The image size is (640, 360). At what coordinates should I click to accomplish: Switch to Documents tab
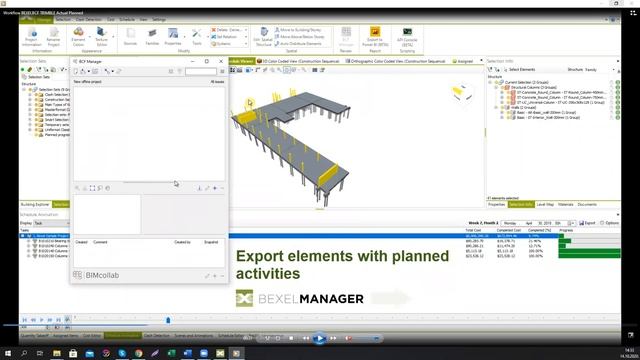point(587,204)
